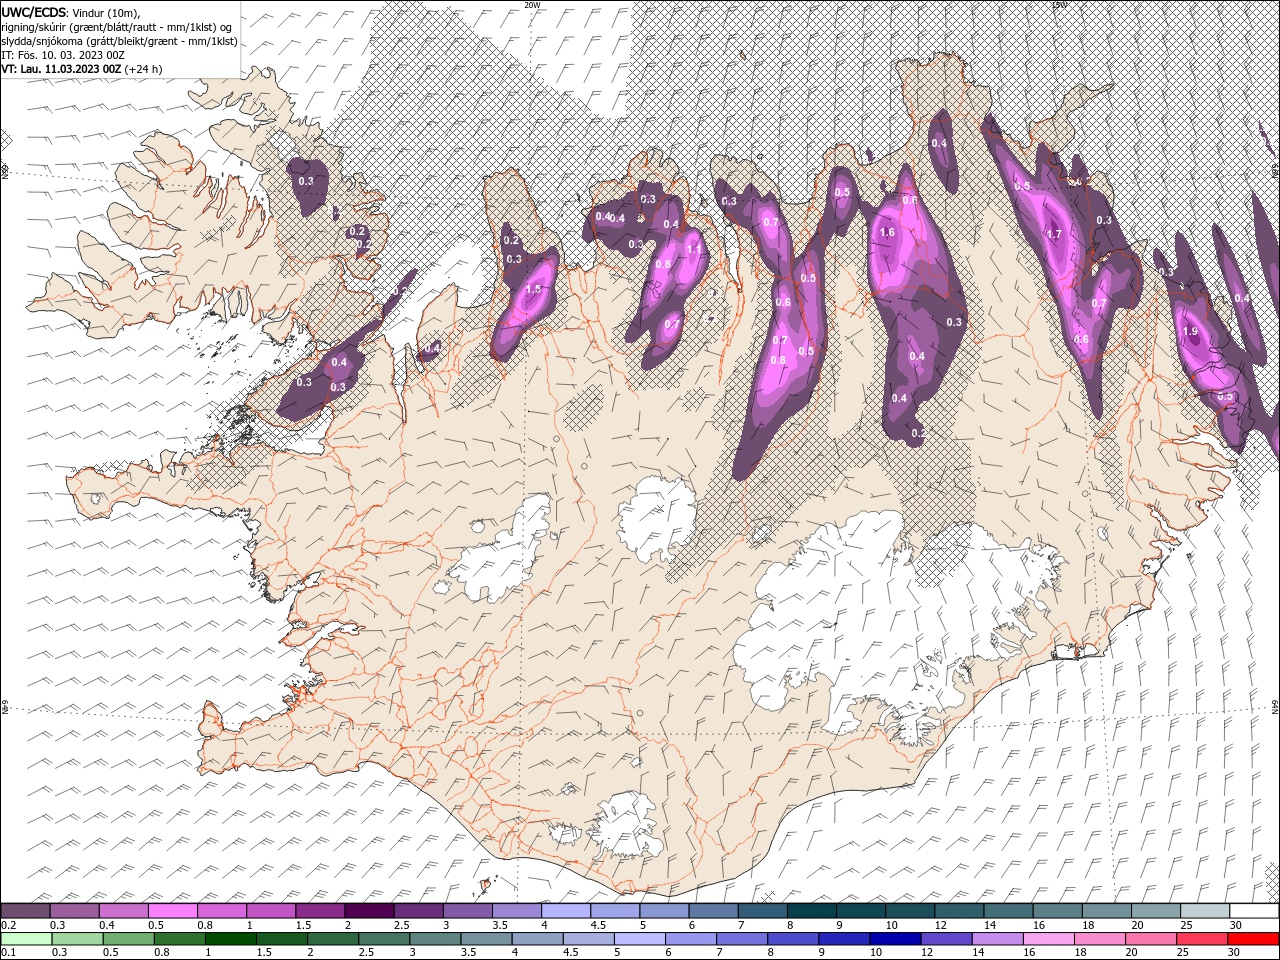Click the 1.6 snowfall value on the map
Image resolution: width=1280 pixels, height=960 pixels.
tap(887, 232)
